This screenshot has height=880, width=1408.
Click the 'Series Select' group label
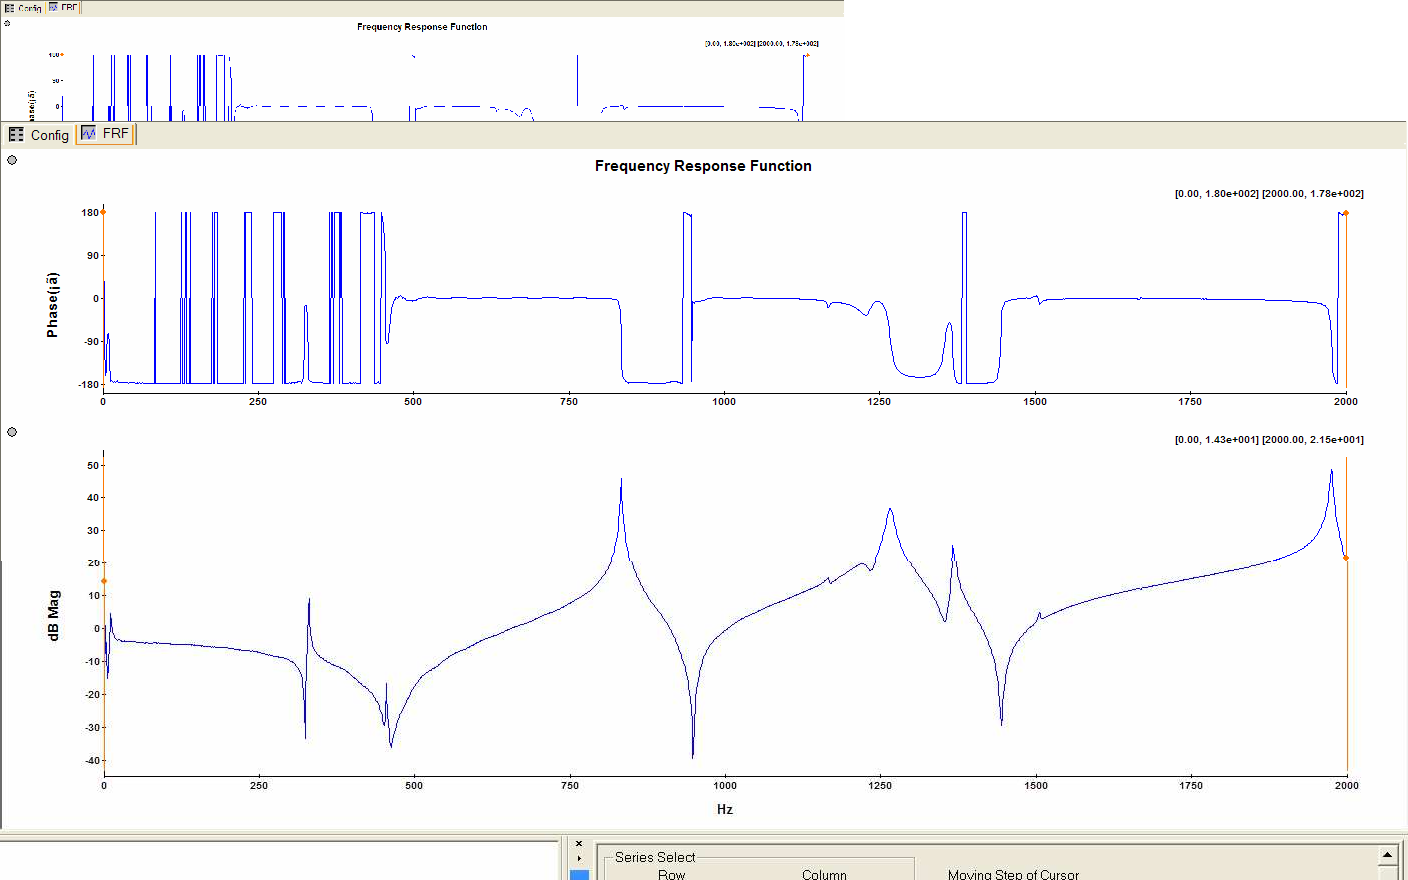click(x=655, y=857)
